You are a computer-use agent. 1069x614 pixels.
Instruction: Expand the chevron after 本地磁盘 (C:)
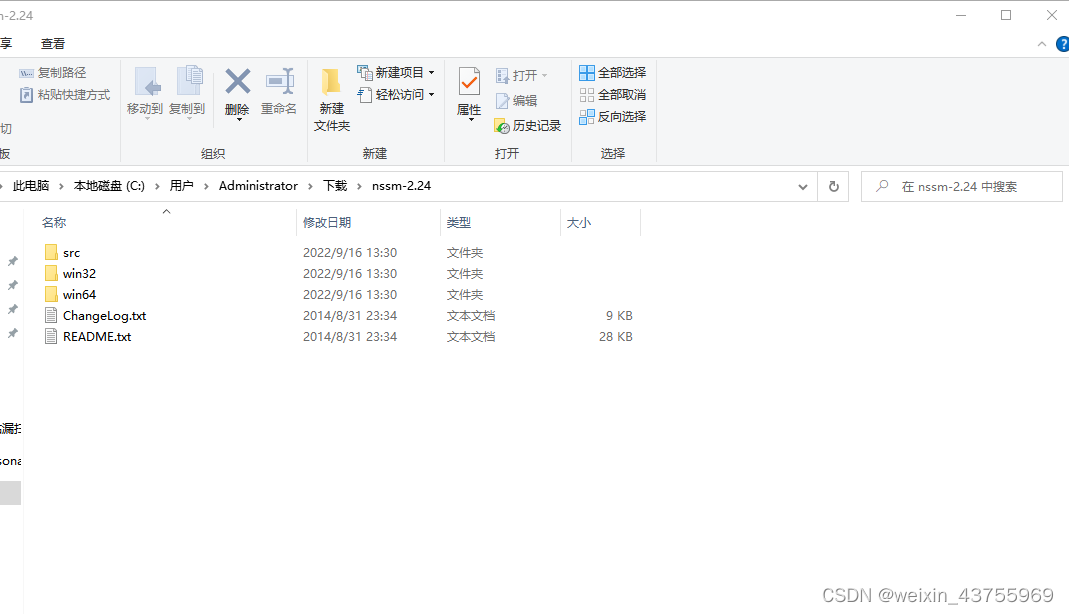click(157, 186)
